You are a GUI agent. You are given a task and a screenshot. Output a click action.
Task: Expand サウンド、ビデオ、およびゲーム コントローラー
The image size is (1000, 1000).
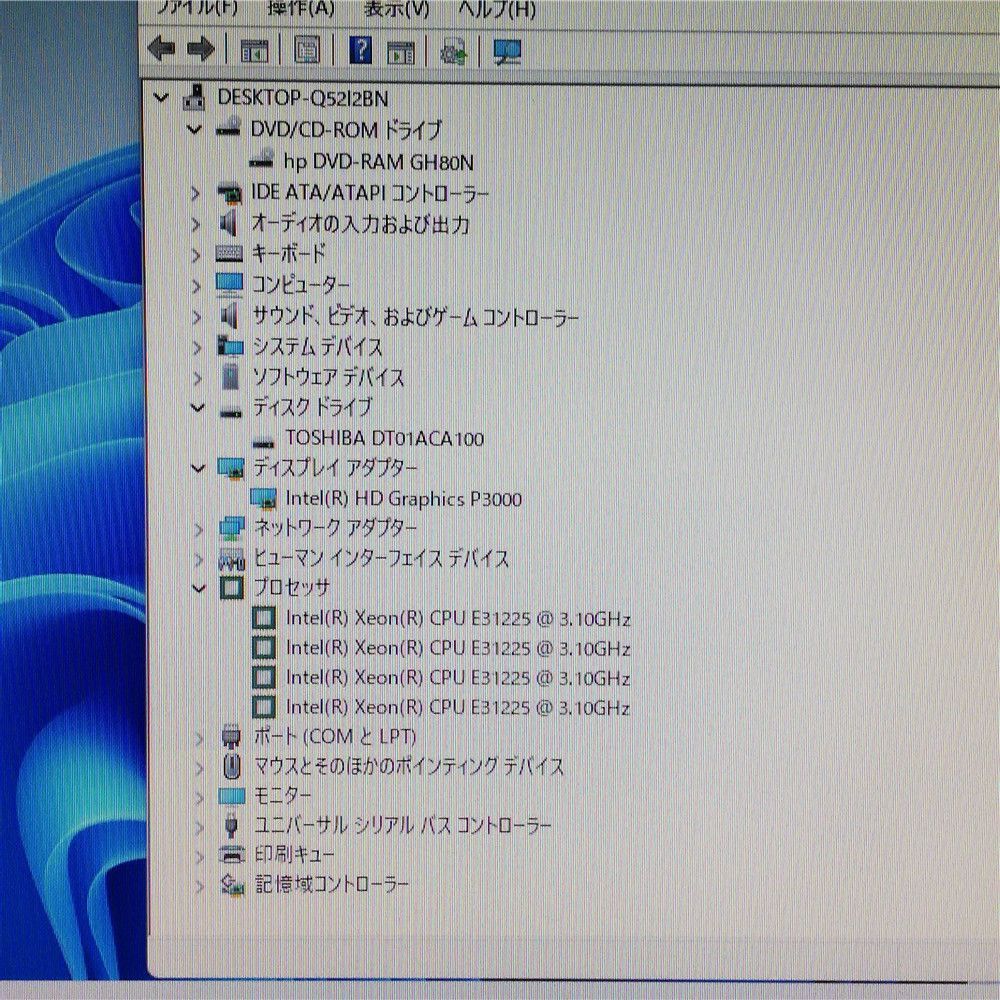pos(196,316)
